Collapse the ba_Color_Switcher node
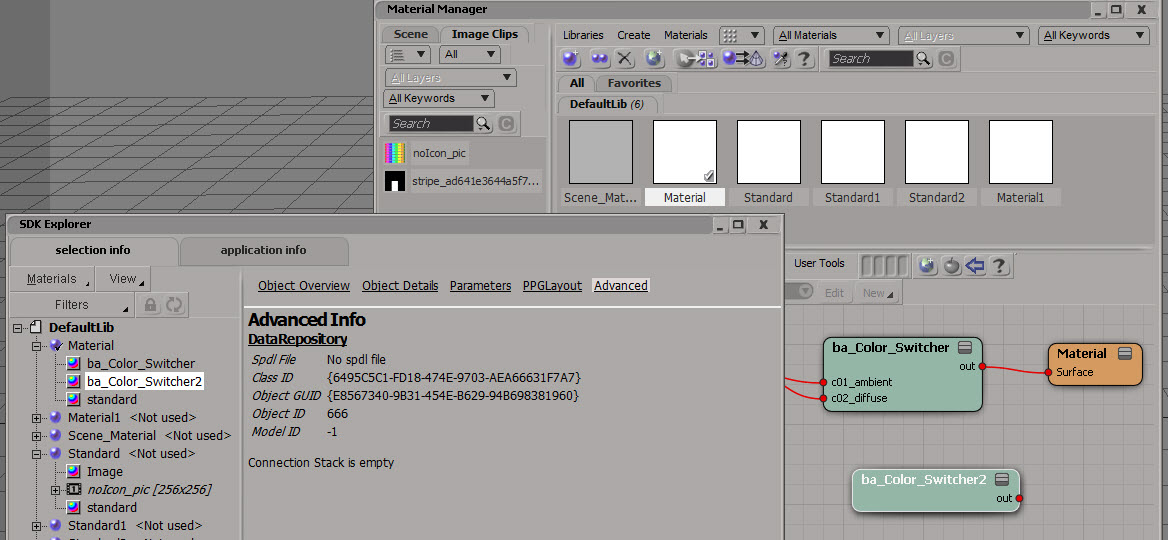 (965, 348)
